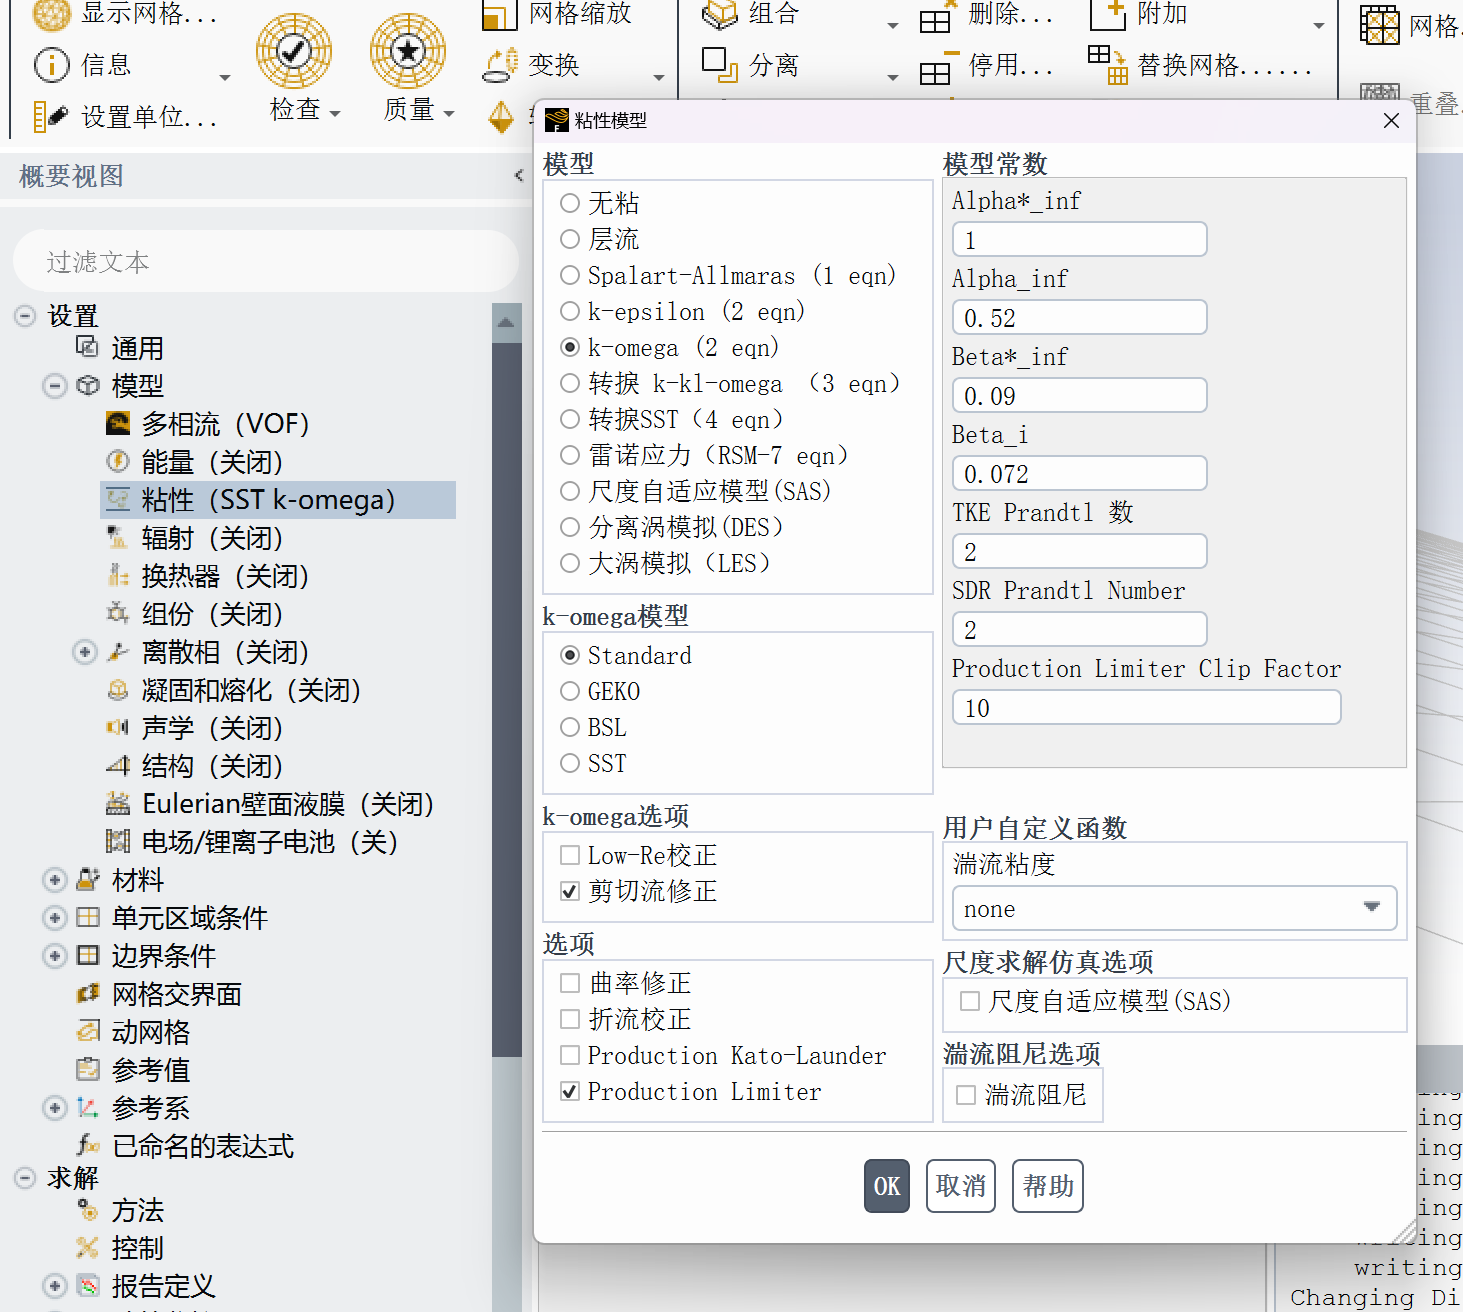1463x1312 pixels.
Task: Click the Alpha_inf value field
Action: pos(1080,318)
